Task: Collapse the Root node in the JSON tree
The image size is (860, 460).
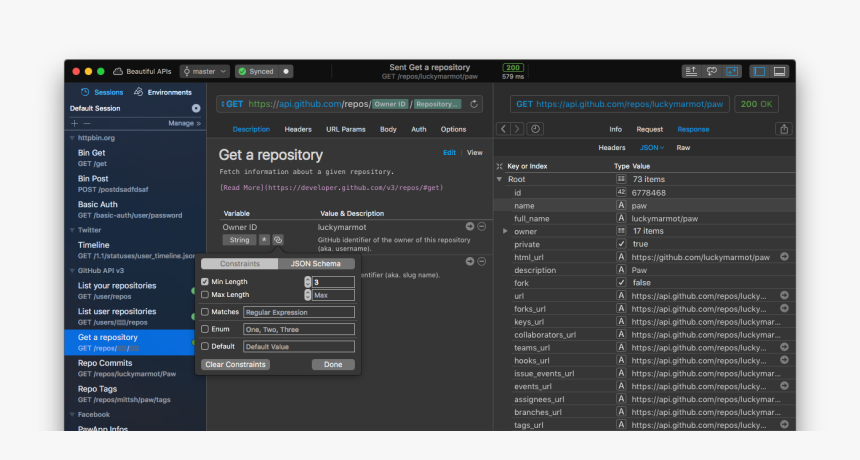Action: point(499,179)
